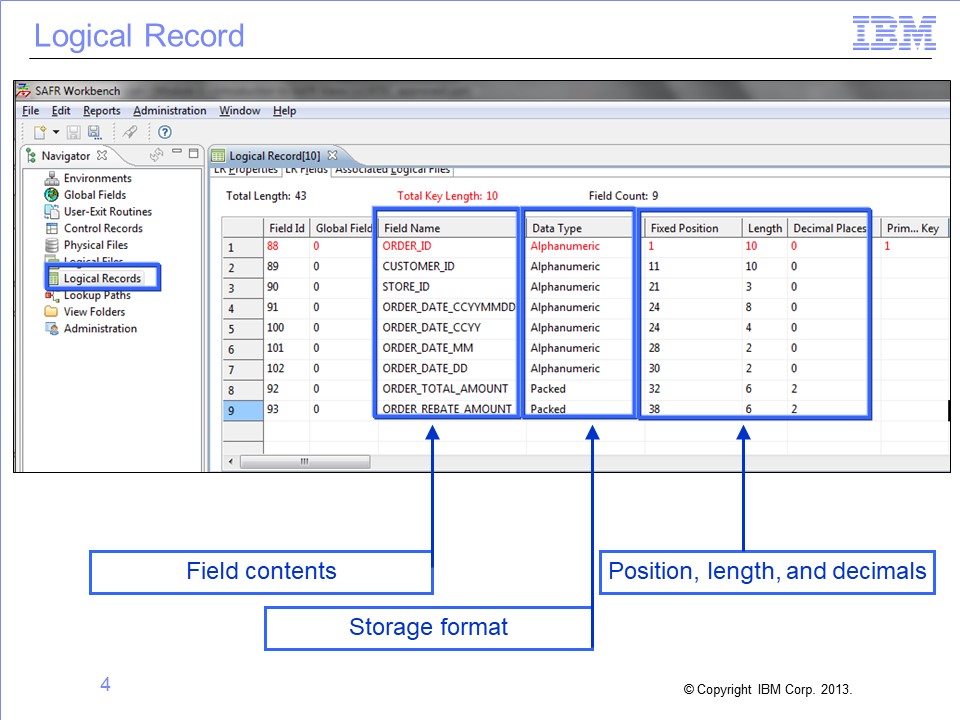
Task: Click the scrollbar left arrow
Action: tap(230, 462)
